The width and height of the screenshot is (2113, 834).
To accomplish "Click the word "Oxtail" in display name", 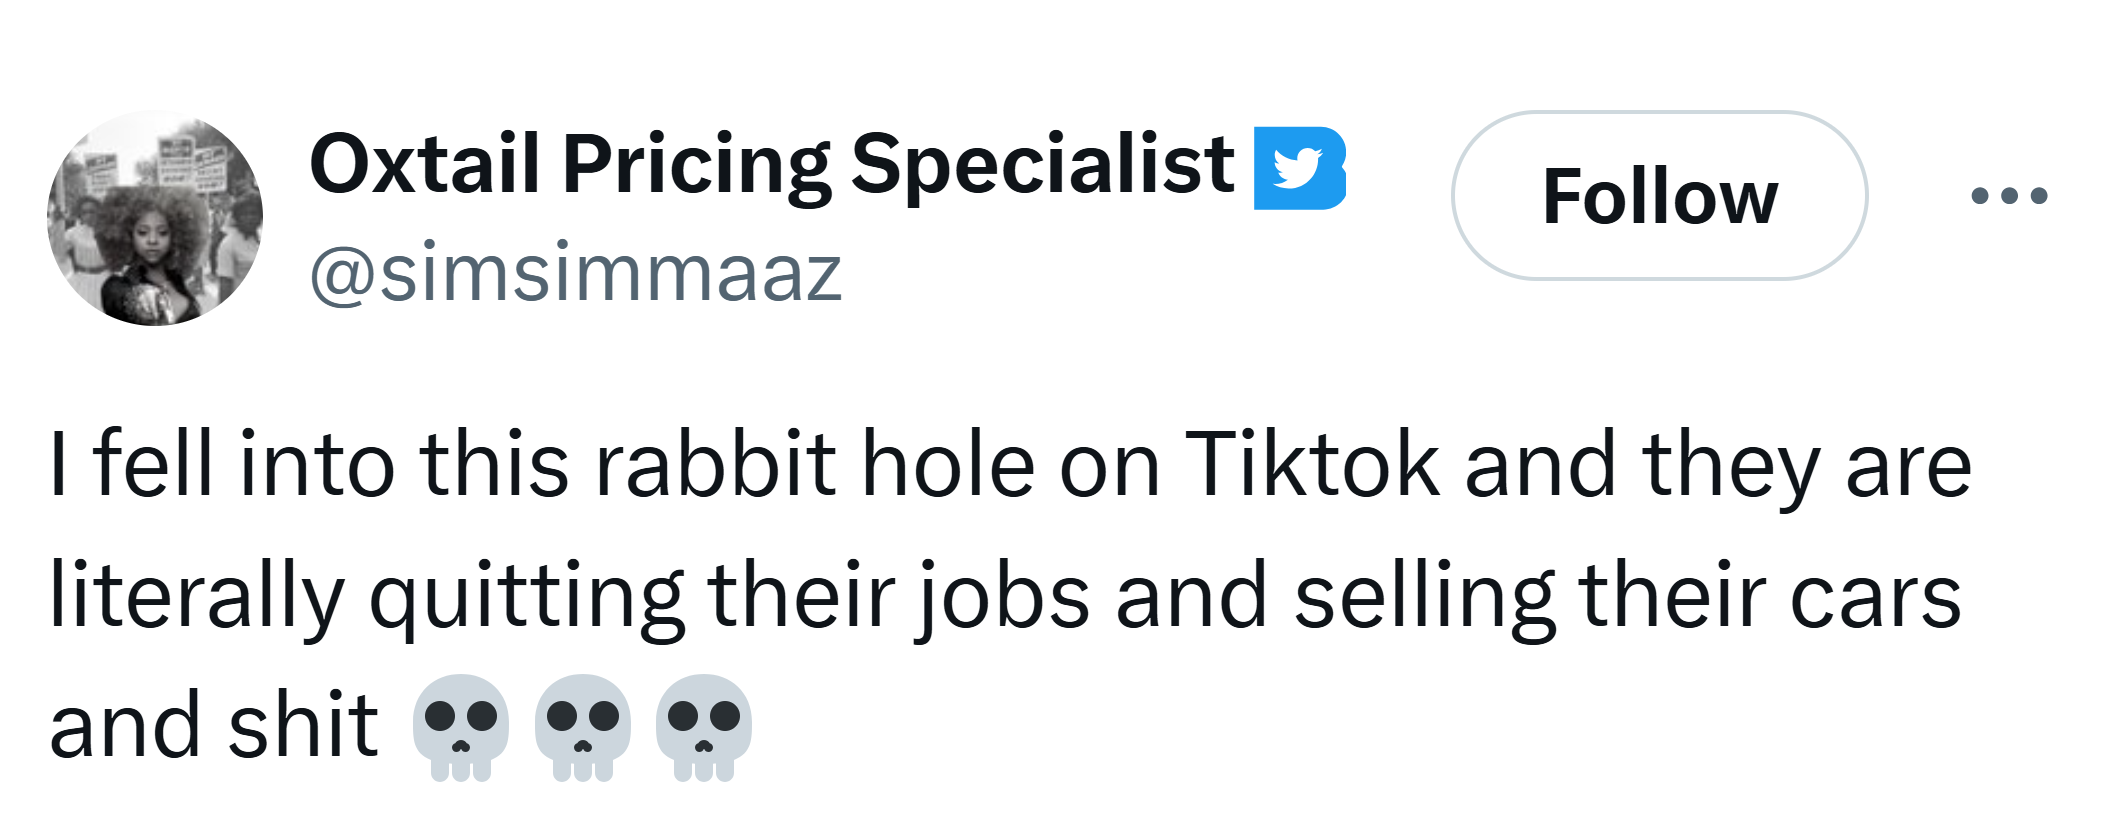I will [x=424, y=164].
